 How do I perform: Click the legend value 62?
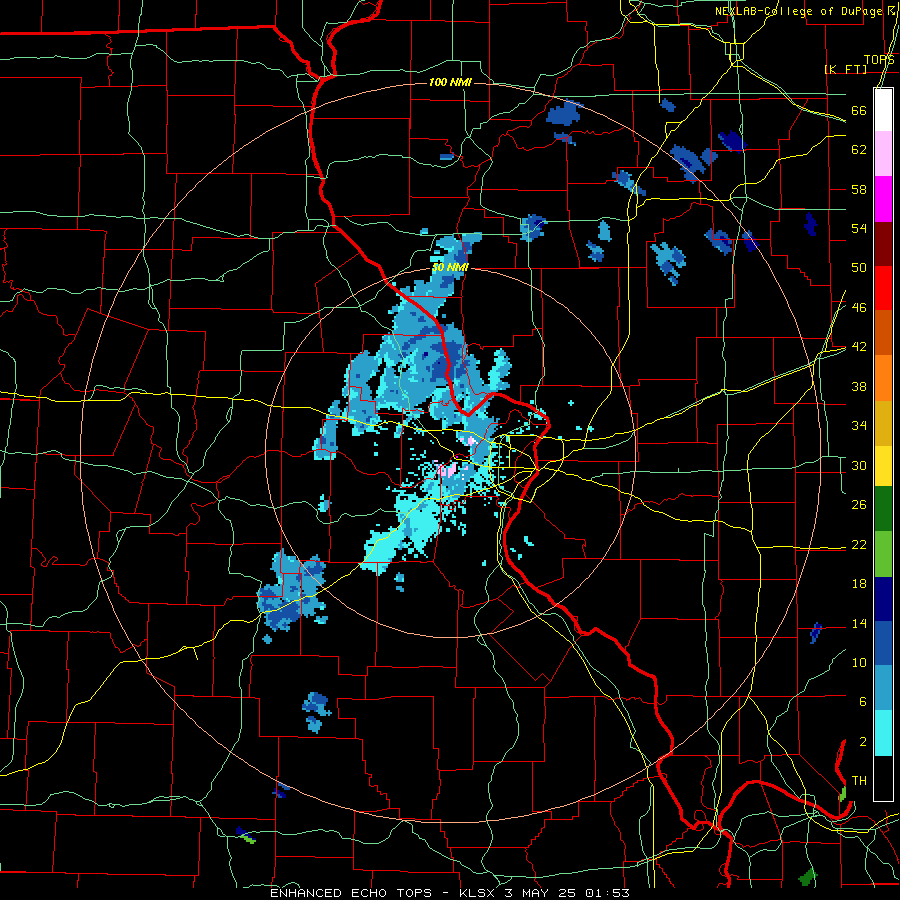click(859, 150)
